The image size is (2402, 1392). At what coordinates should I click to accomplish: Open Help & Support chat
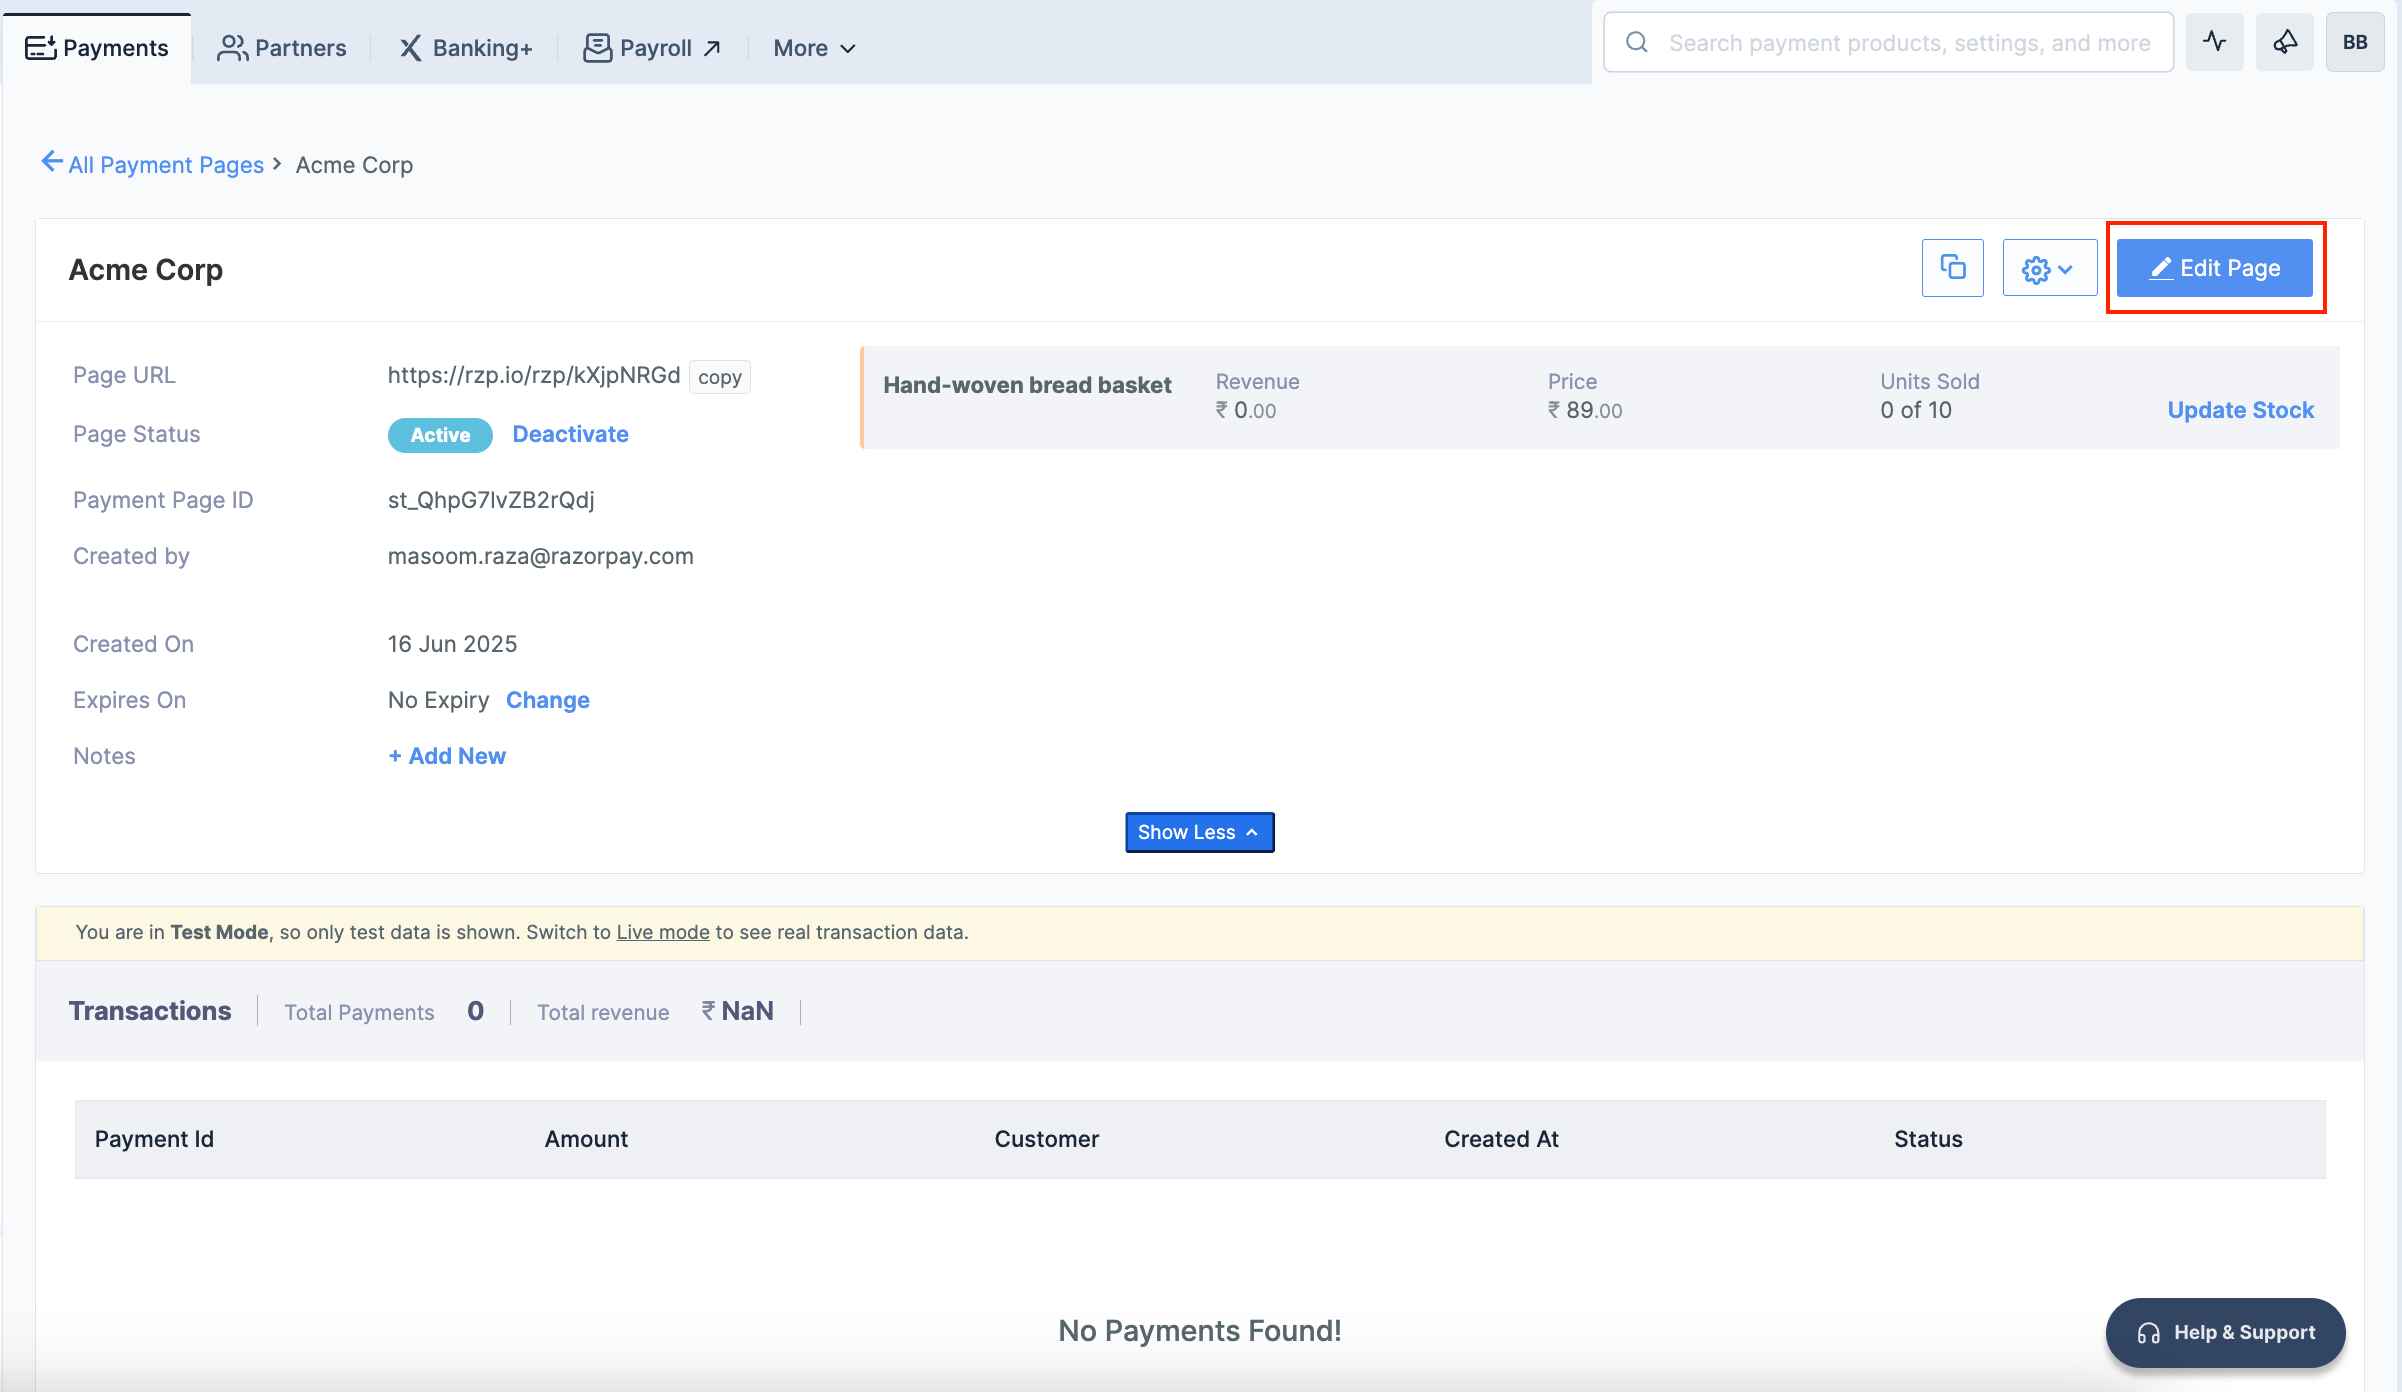[x=2225, y=1332]
